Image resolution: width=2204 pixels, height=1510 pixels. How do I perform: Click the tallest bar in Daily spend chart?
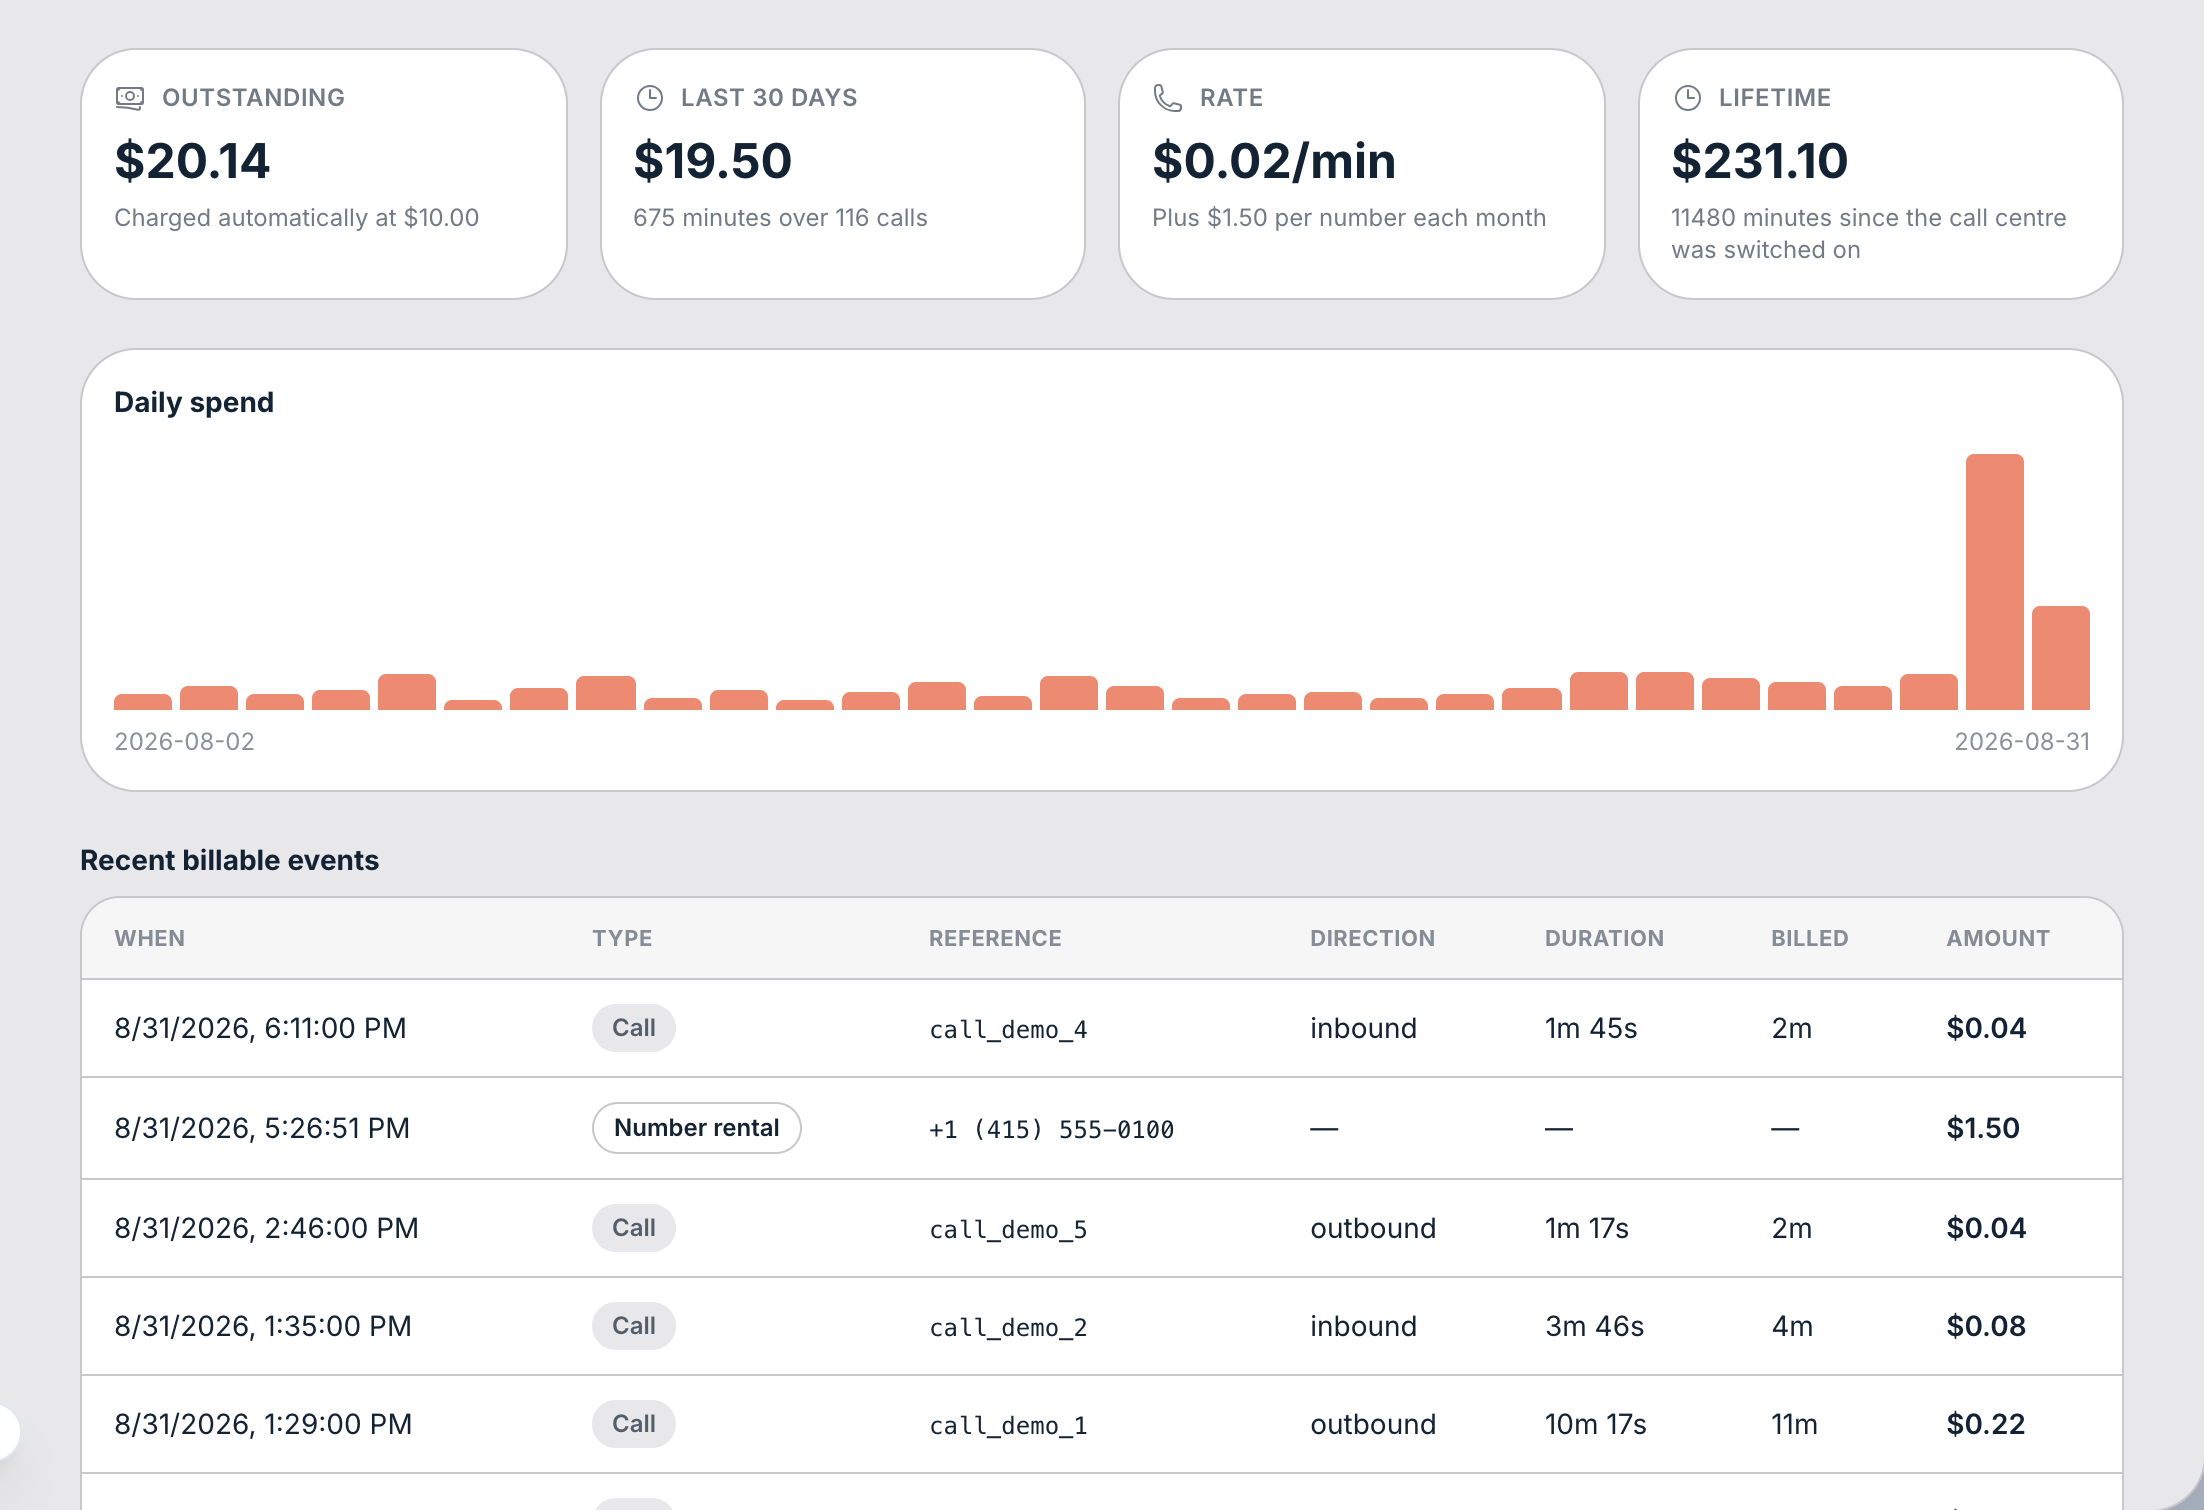[x=1995, y=582]
